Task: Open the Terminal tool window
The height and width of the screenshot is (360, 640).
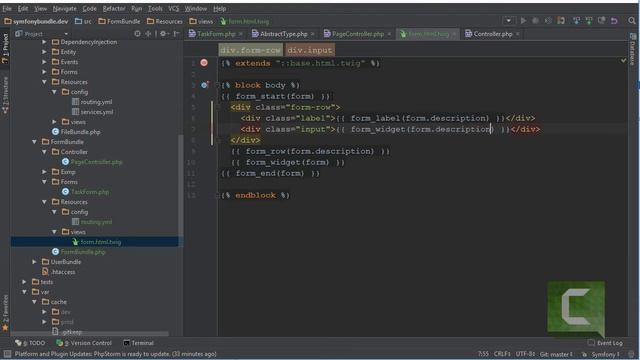Action: pyautogui.click(x=138, y=343)
